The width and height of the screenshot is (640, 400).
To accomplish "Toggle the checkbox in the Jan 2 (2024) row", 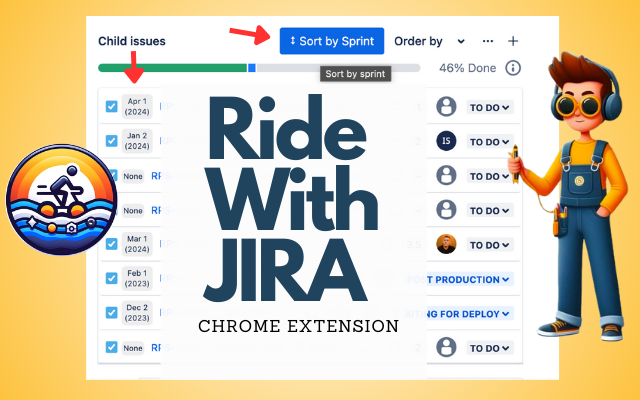I will [x=111, y=141].
